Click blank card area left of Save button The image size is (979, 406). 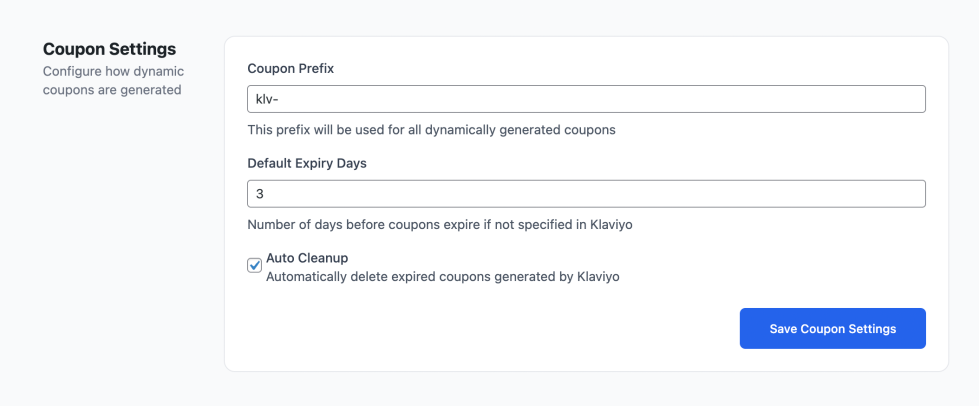click(x=480, y=328)
